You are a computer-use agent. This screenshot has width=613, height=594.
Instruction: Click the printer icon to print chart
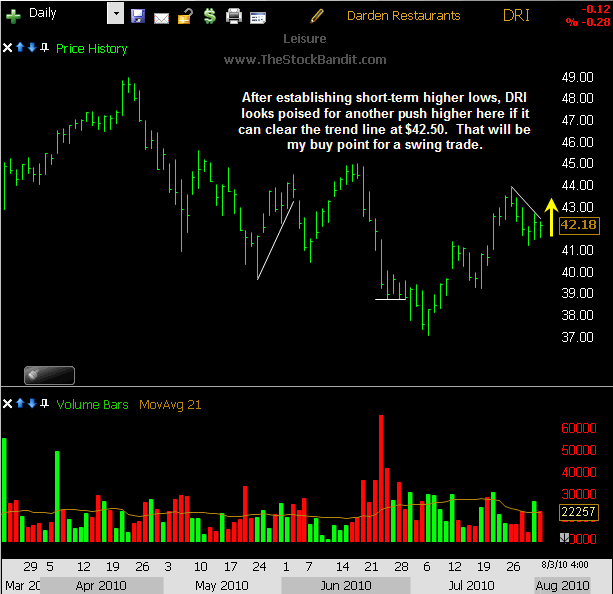point(234,16)
